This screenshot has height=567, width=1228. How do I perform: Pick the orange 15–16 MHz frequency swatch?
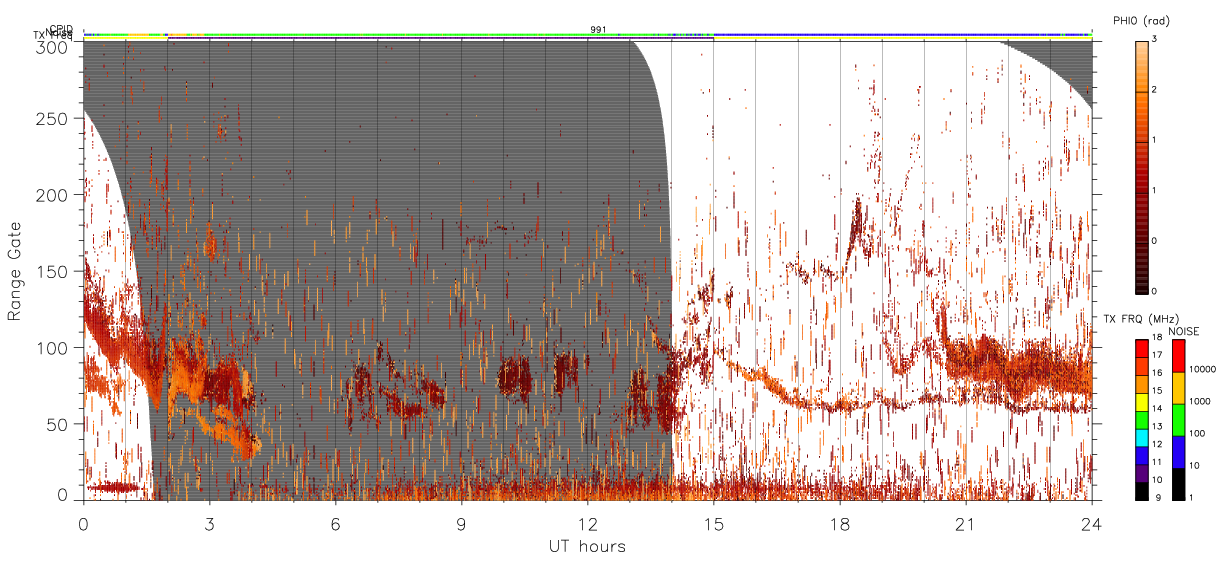click(x=1142, y=382)
